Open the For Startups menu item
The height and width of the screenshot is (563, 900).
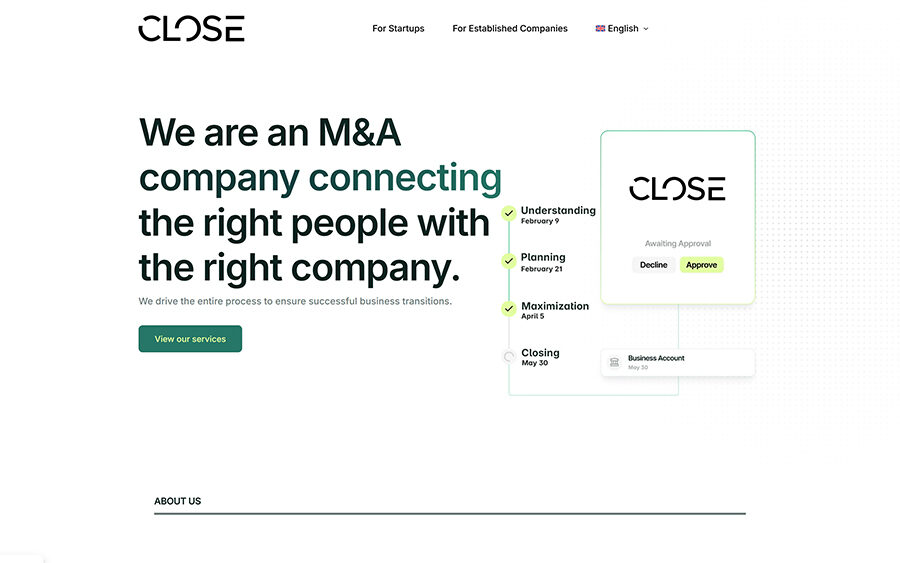click(398, 29)
